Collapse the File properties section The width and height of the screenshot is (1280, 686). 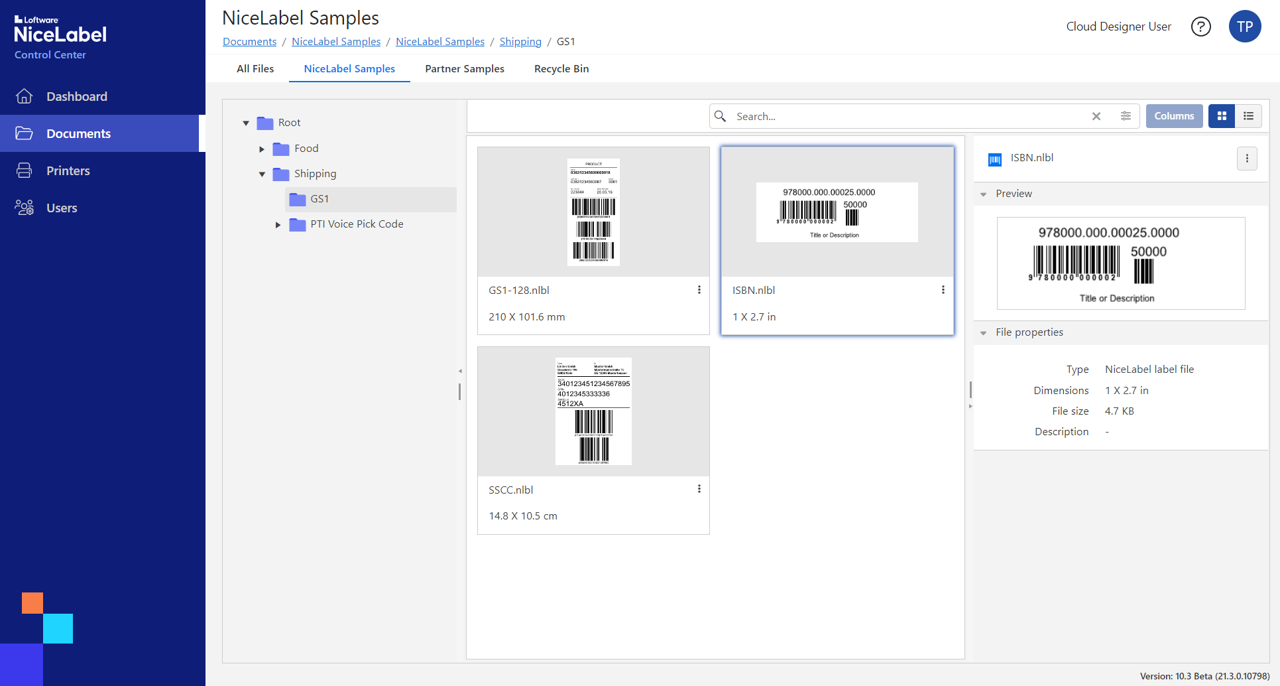(x=983, y=332)
